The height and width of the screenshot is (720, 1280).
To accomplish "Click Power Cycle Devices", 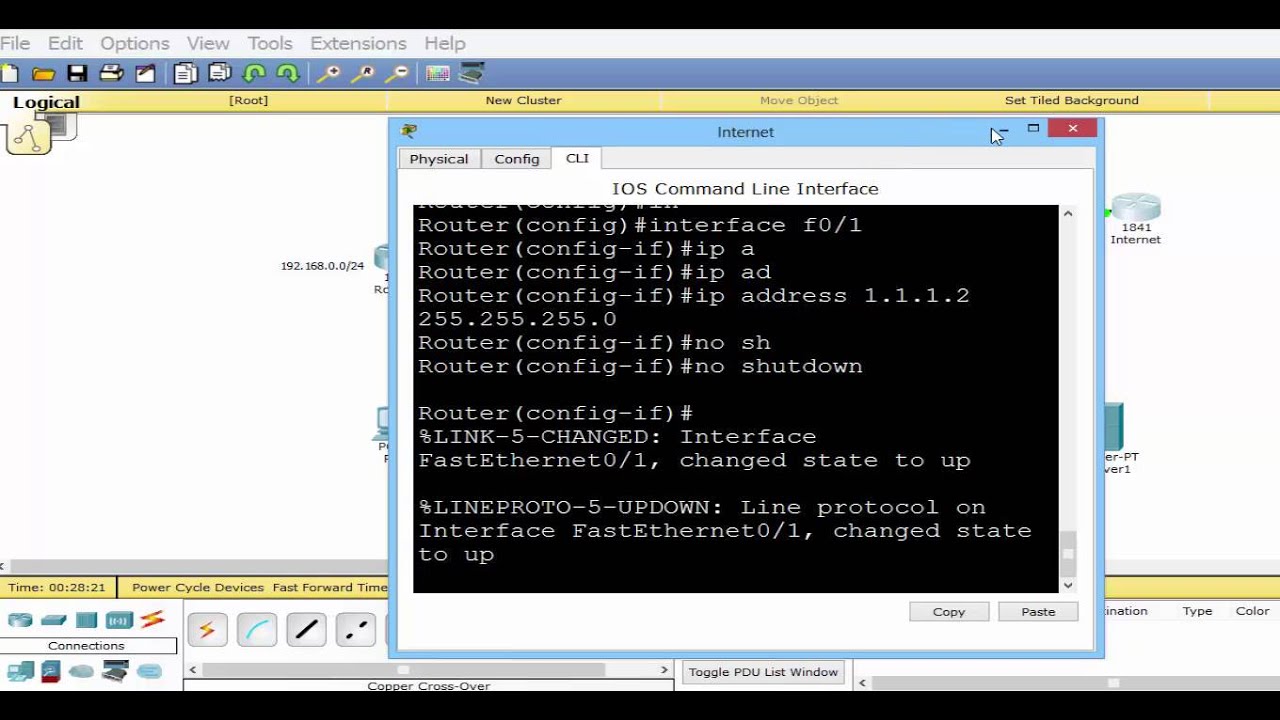I will click(x=198, y=587).
